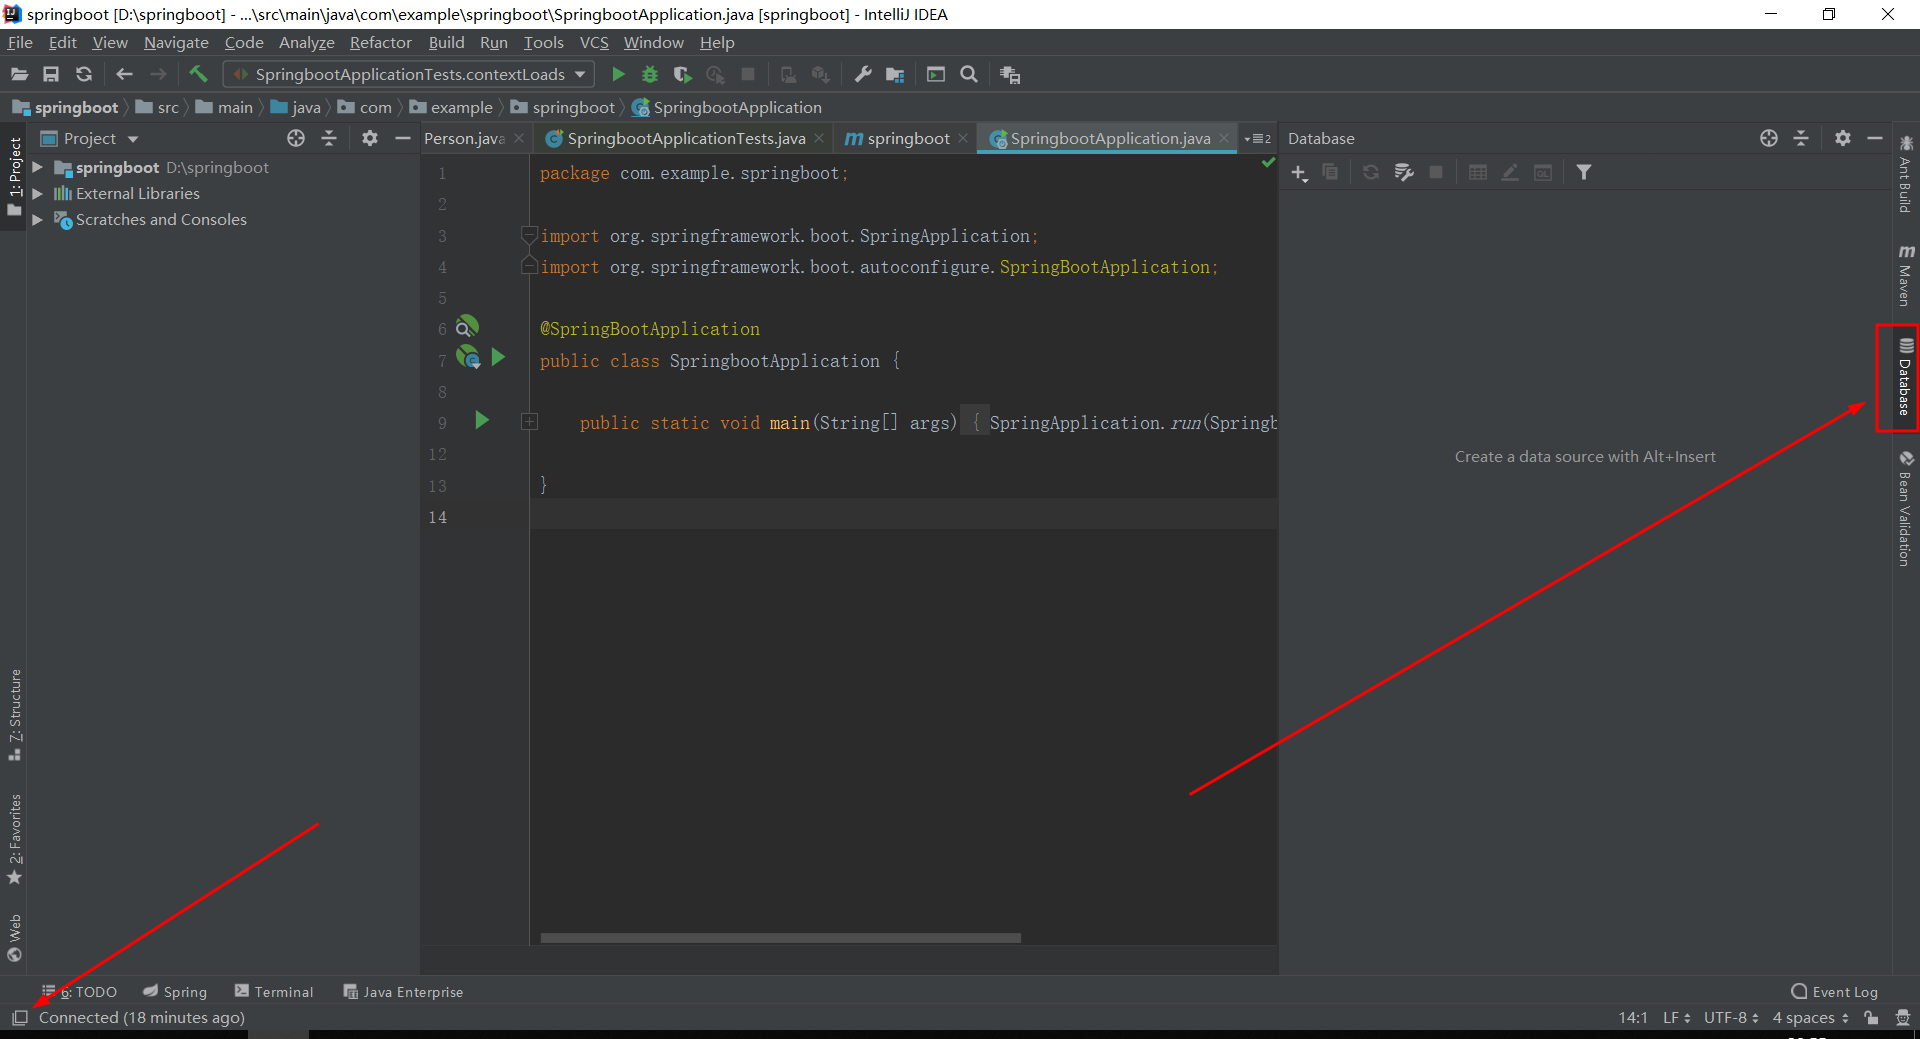The image size is (1920, 1039).
Task: Change file encoding UTF-8 selector
Action: point(1731,1017)
